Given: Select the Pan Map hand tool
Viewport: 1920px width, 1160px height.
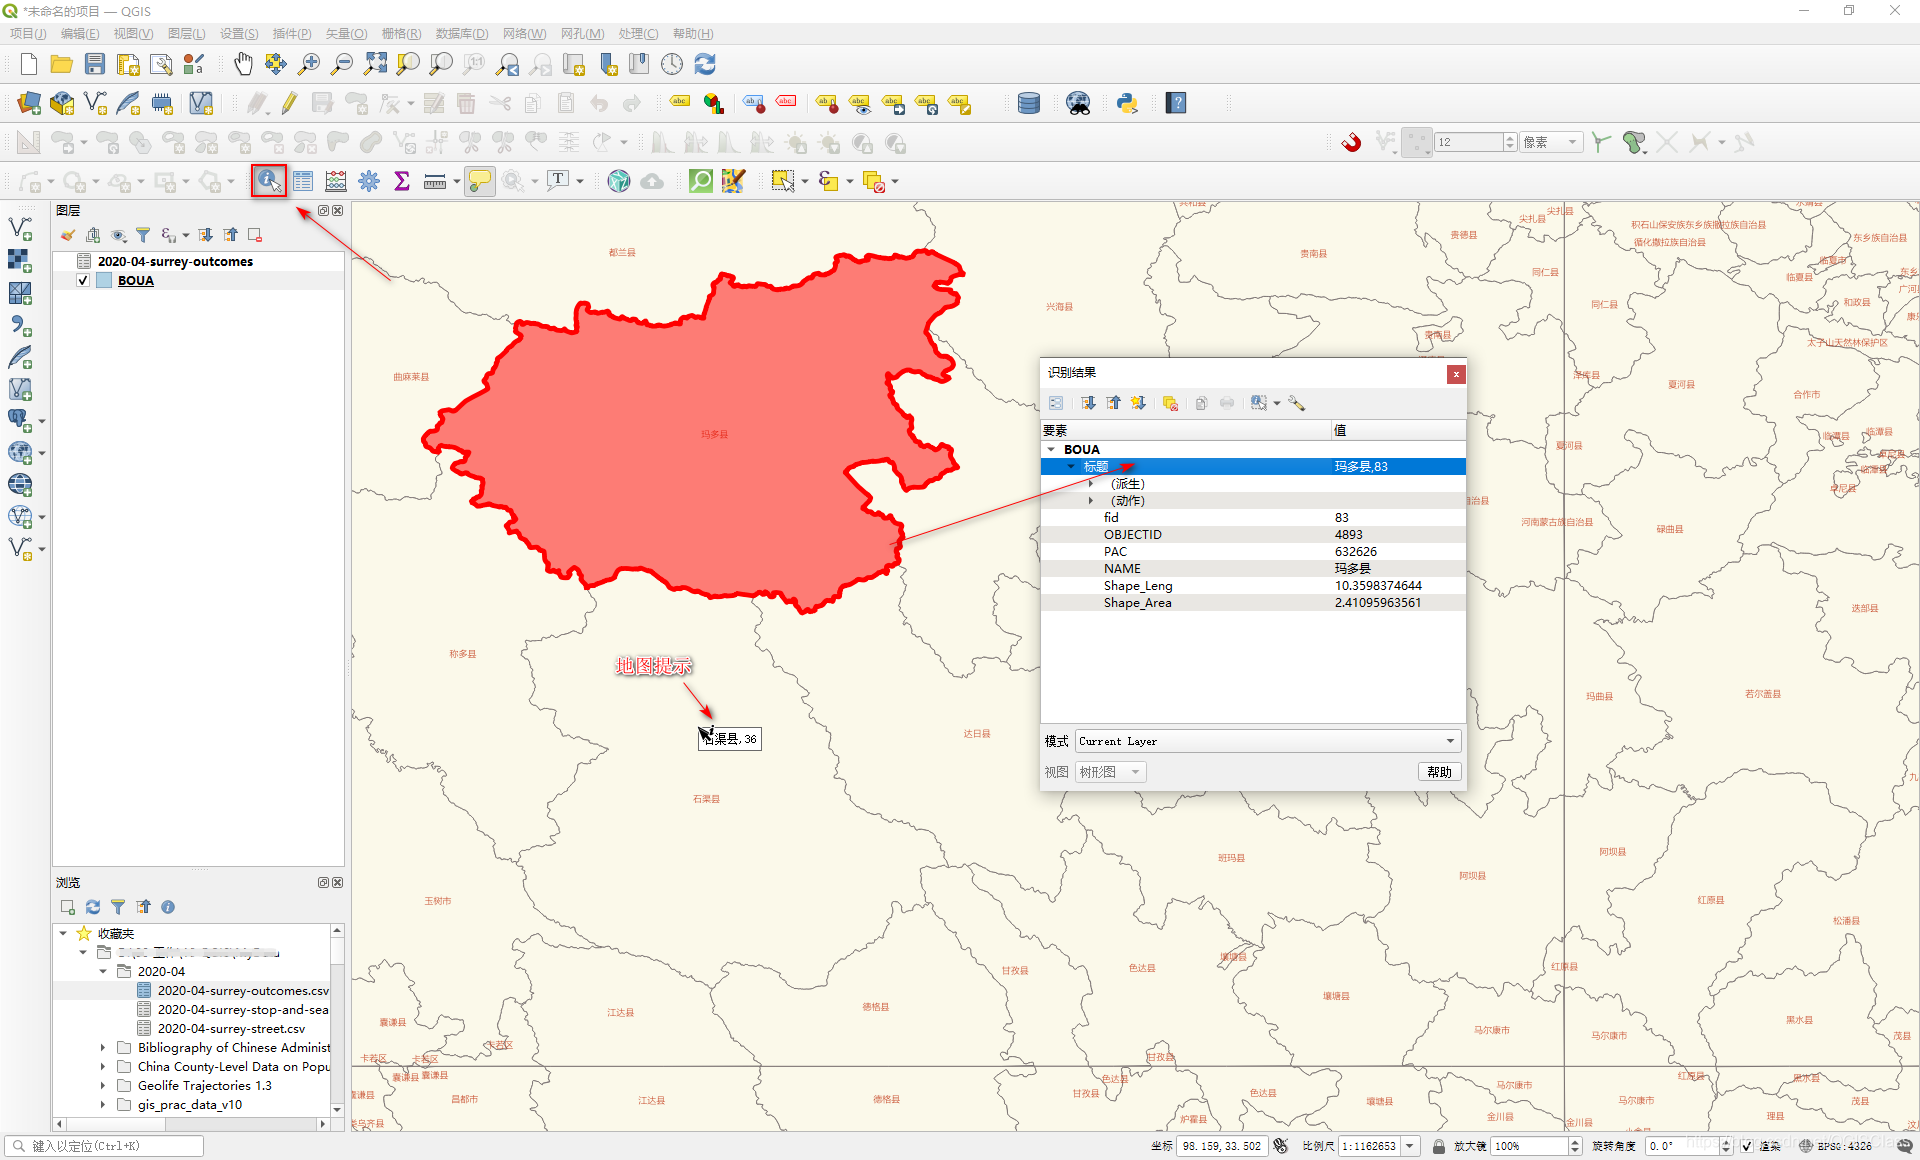Looking at the screenshot, I should [243, 65].
